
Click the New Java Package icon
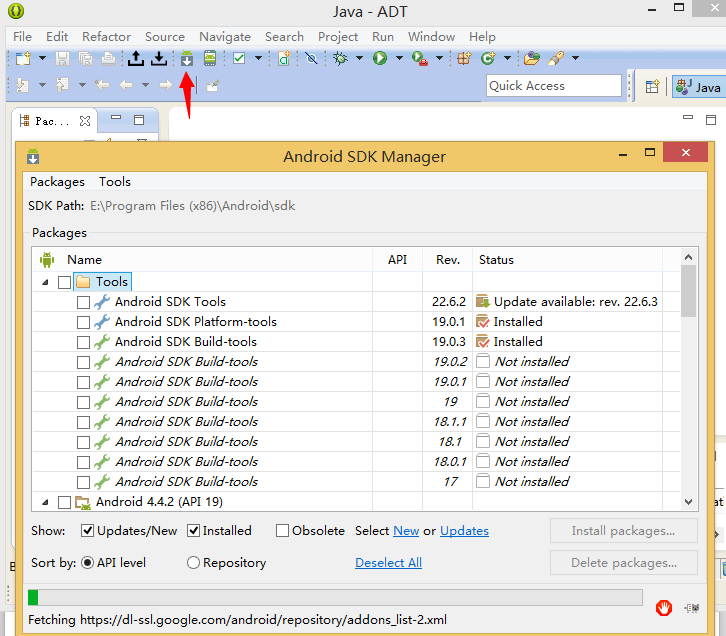(464, 58)
